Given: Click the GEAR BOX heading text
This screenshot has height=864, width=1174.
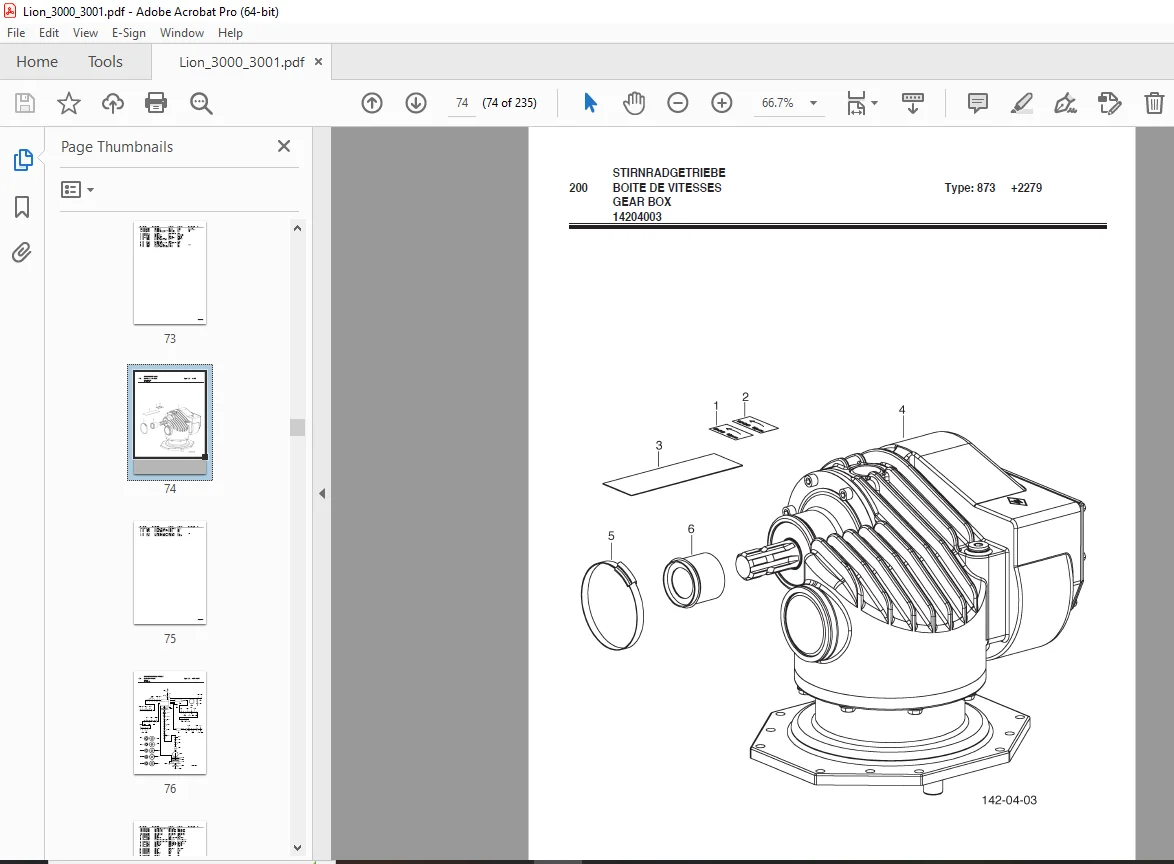Looking at the screenshot, I should [x=642, y=201].
